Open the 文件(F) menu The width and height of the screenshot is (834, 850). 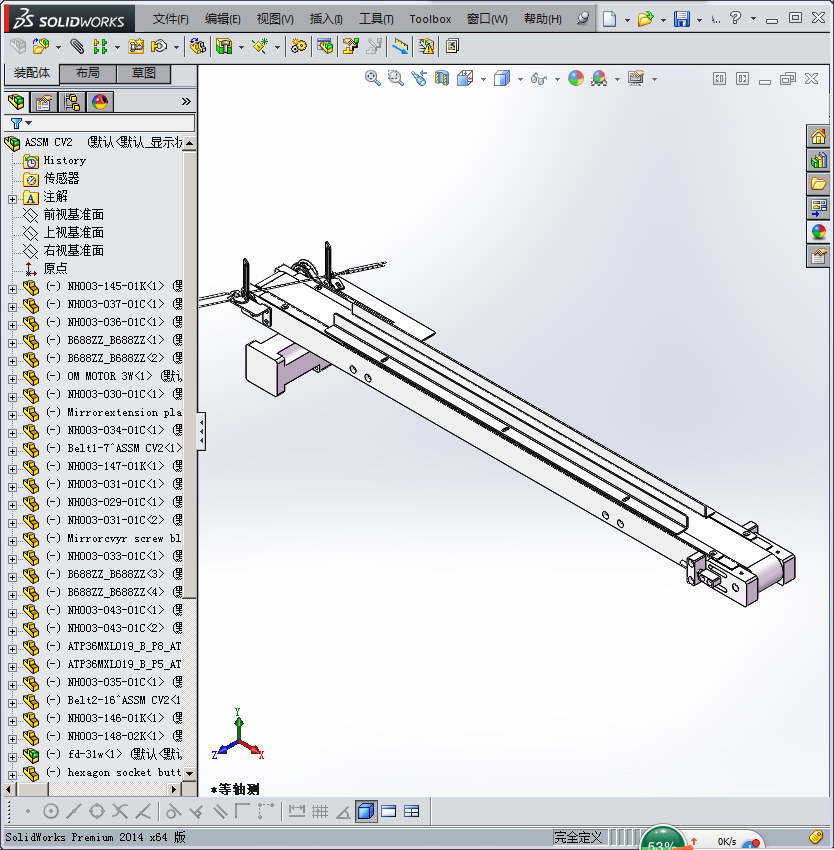(170, 19)
